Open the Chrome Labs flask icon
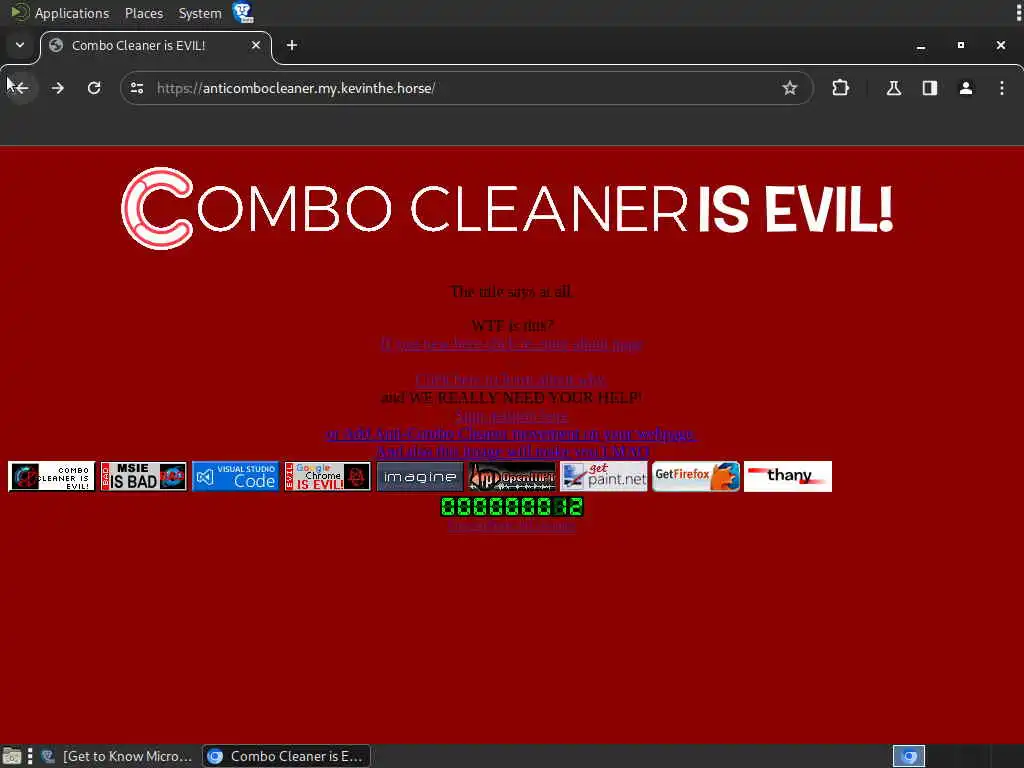Screen dimensions: 1024x768 pyautogui.click(x=893, y=88)
